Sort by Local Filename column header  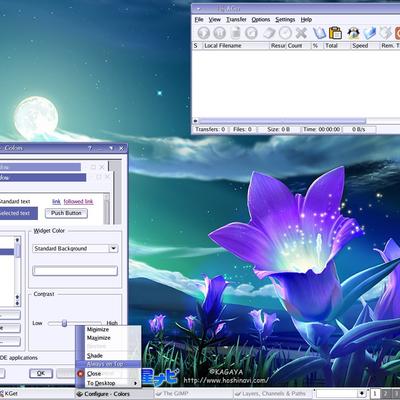click(235, 46)
